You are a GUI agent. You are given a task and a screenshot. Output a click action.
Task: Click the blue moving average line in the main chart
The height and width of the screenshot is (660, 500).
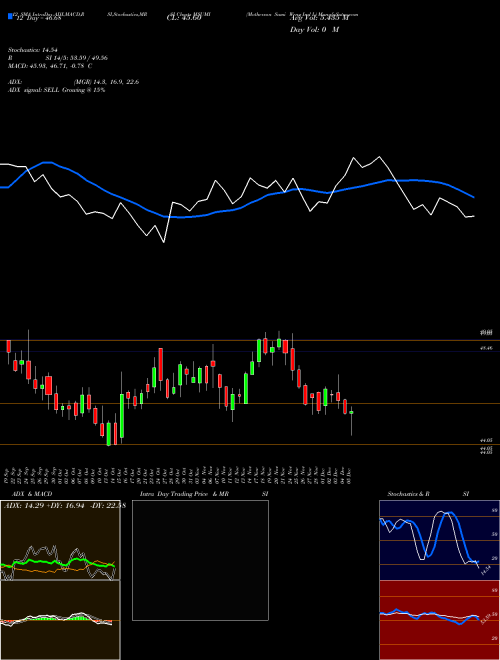pos(236,210)
